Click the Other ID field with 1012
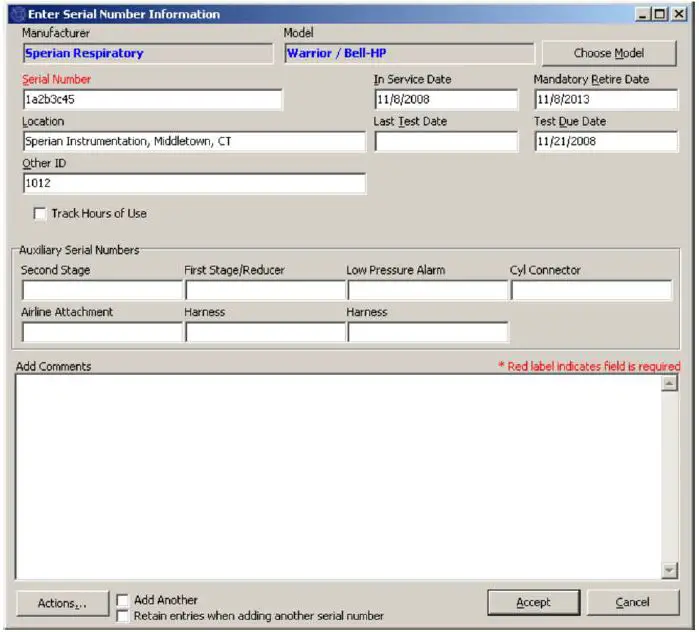 click(194, 183)
